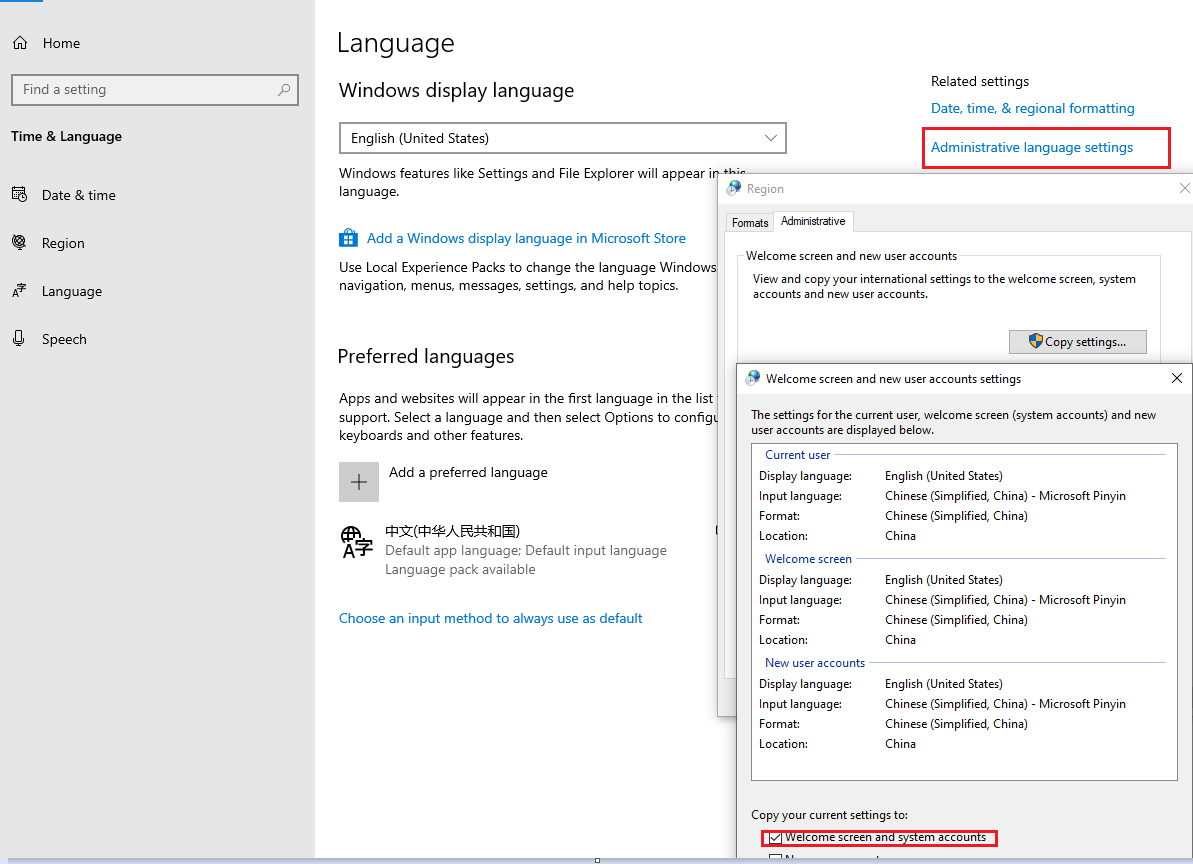
Task: Click the Microsoft Store bag icon
Action: pyautogui.click(x=348, y=238)
